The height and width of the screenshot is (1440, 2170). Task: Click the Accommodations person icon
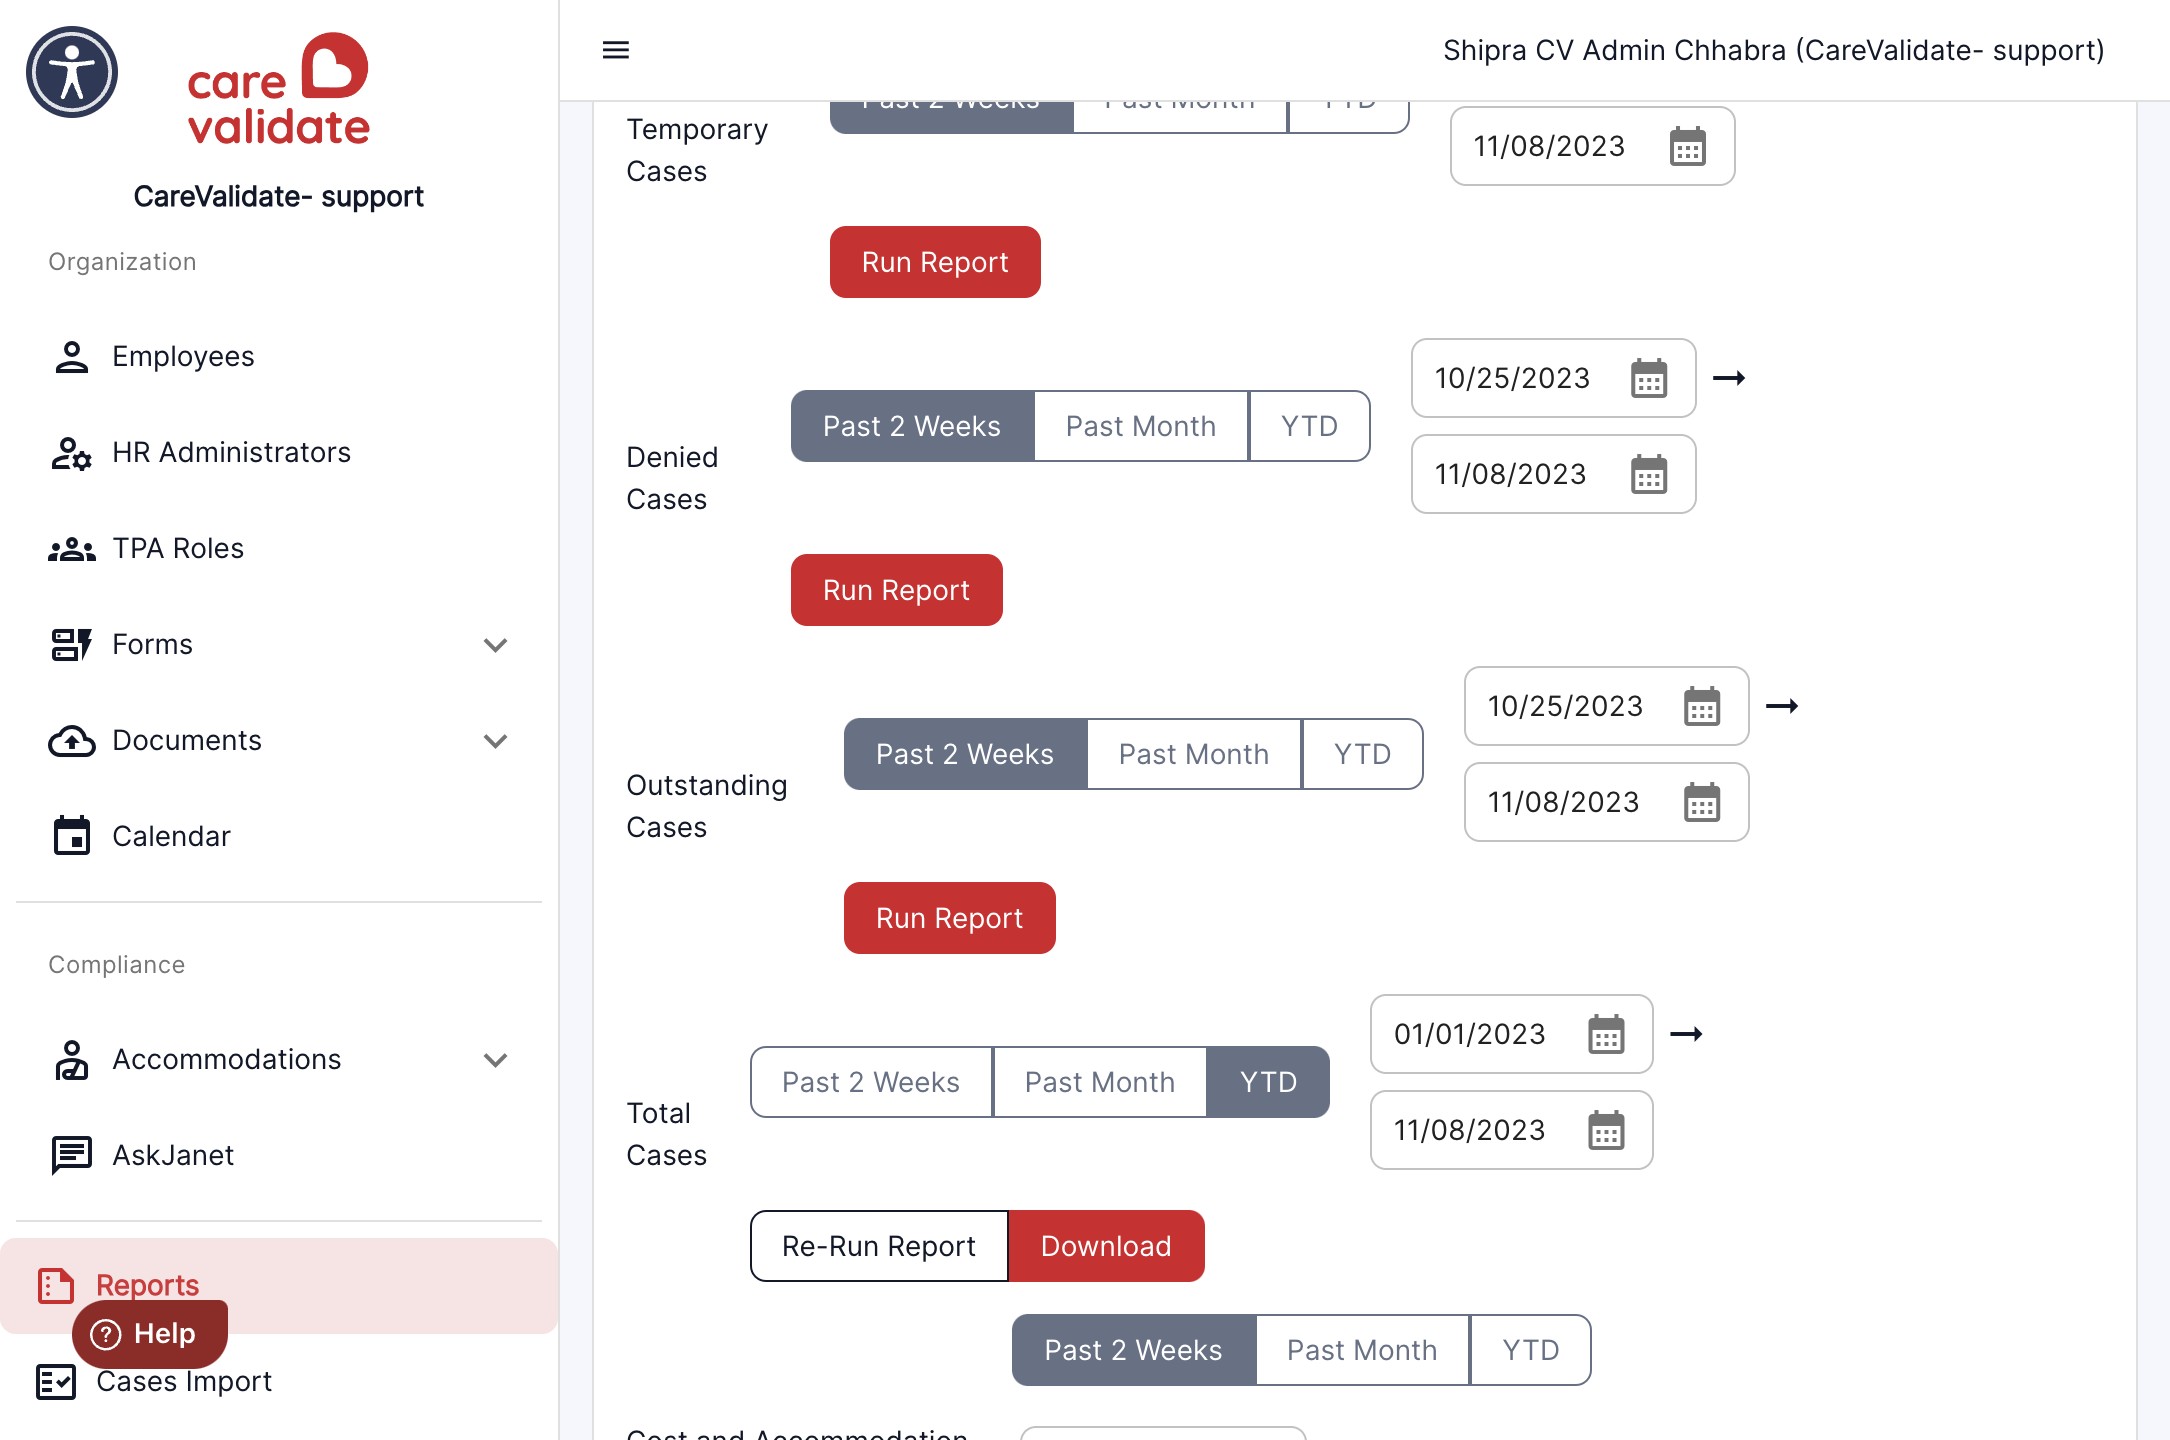[x=72, y=1060]
